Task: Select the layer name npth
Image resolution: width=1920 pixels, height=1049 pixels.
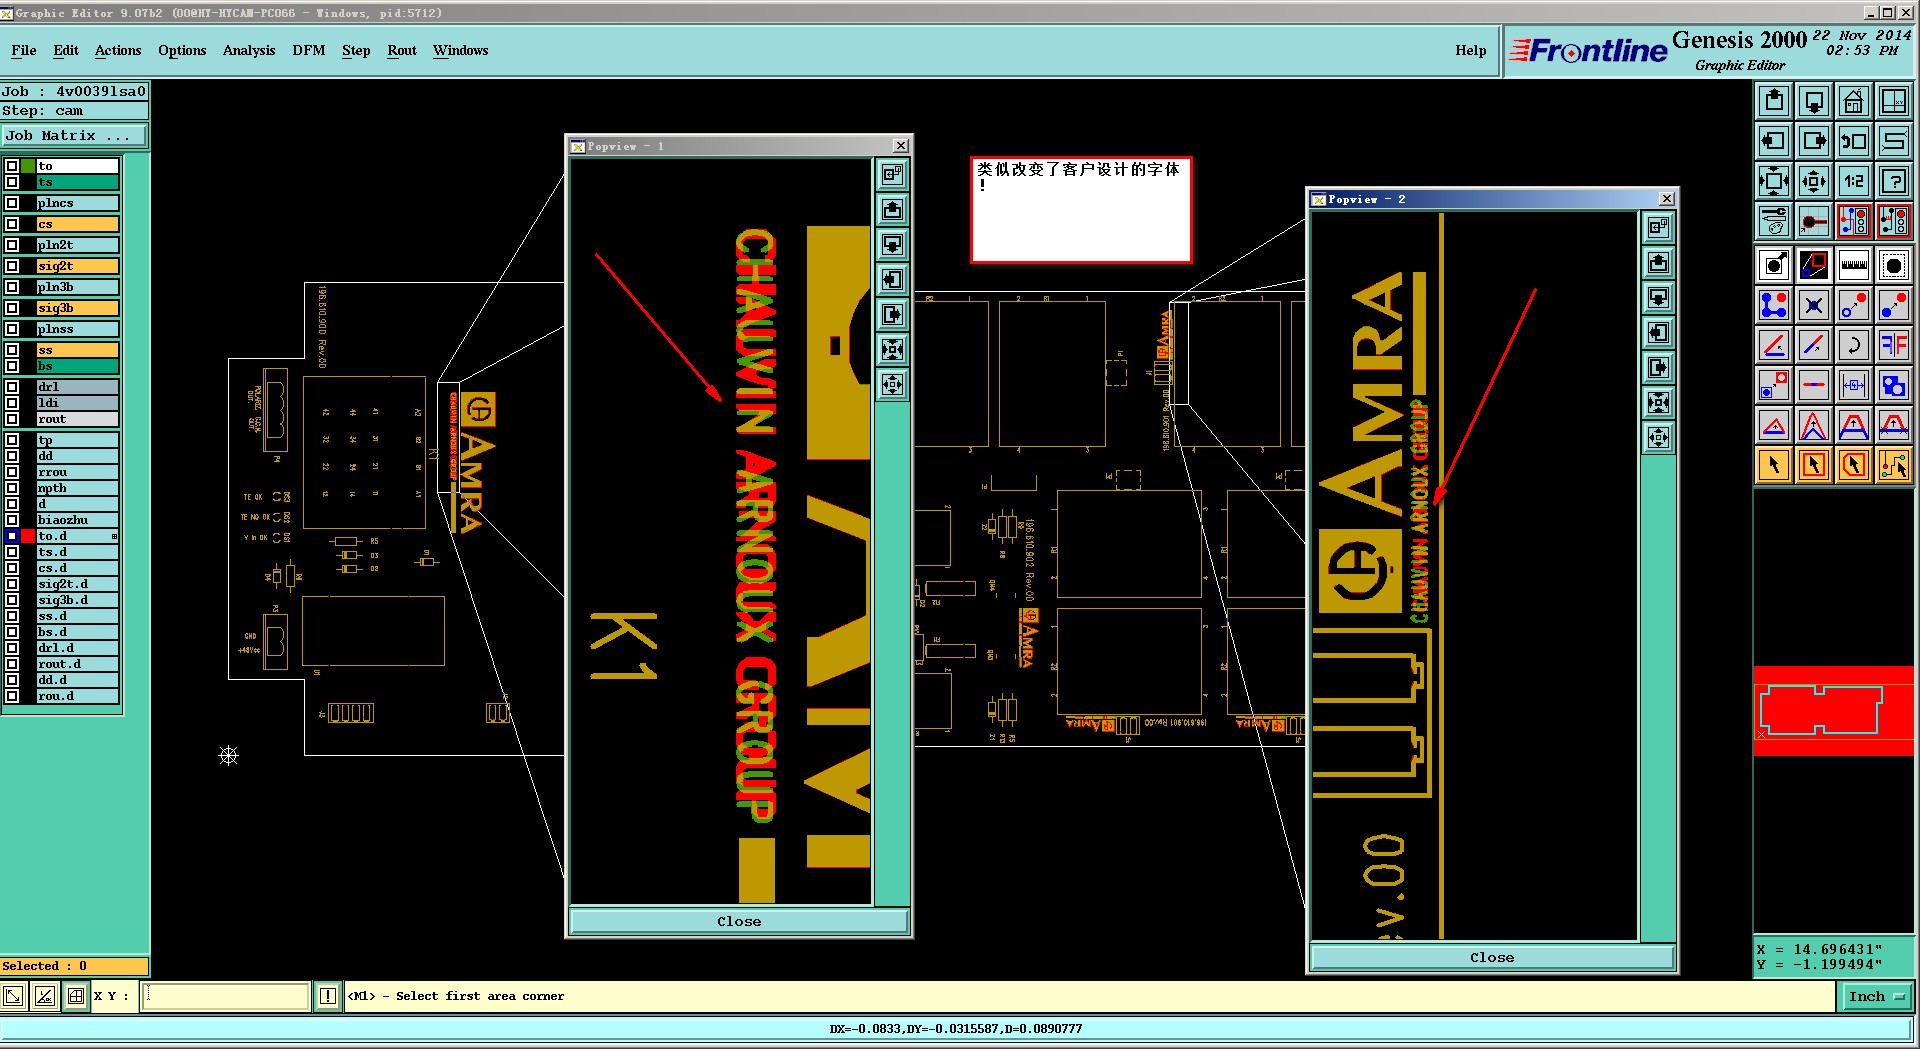Action: coord(78,488)
